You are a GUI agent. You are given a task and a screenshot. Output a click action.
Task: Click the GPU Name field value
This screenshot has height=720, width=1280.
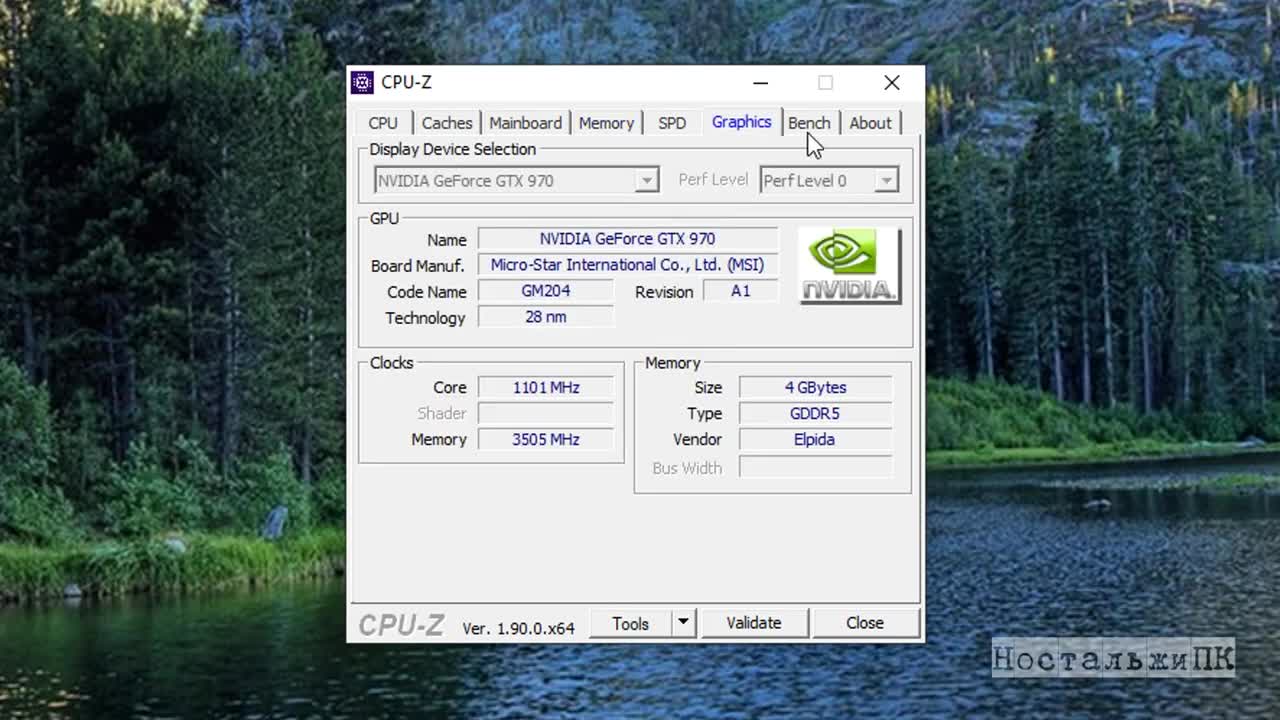(627, 239)
